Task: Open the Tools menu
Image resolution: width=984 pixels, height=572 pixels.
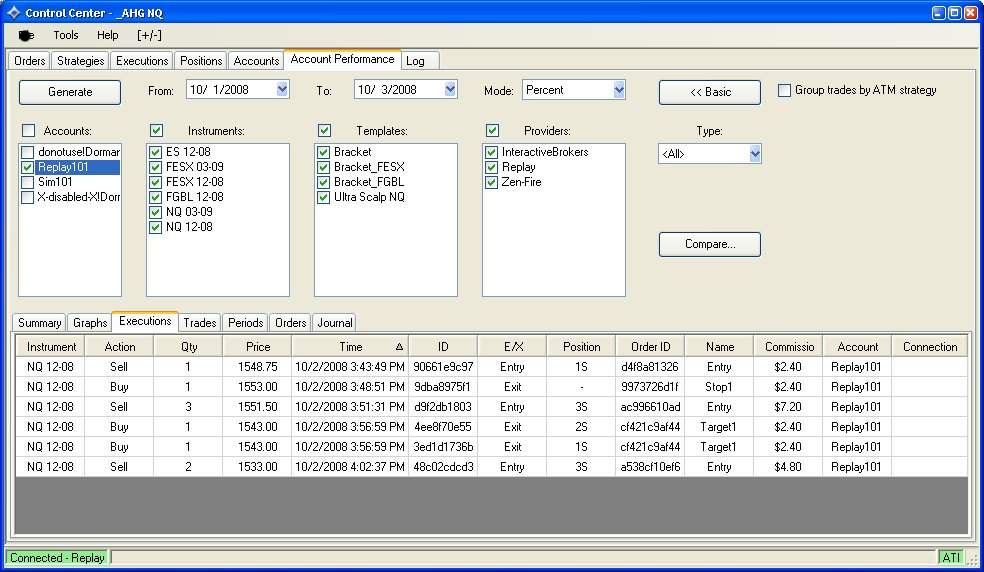Action: 66,35
